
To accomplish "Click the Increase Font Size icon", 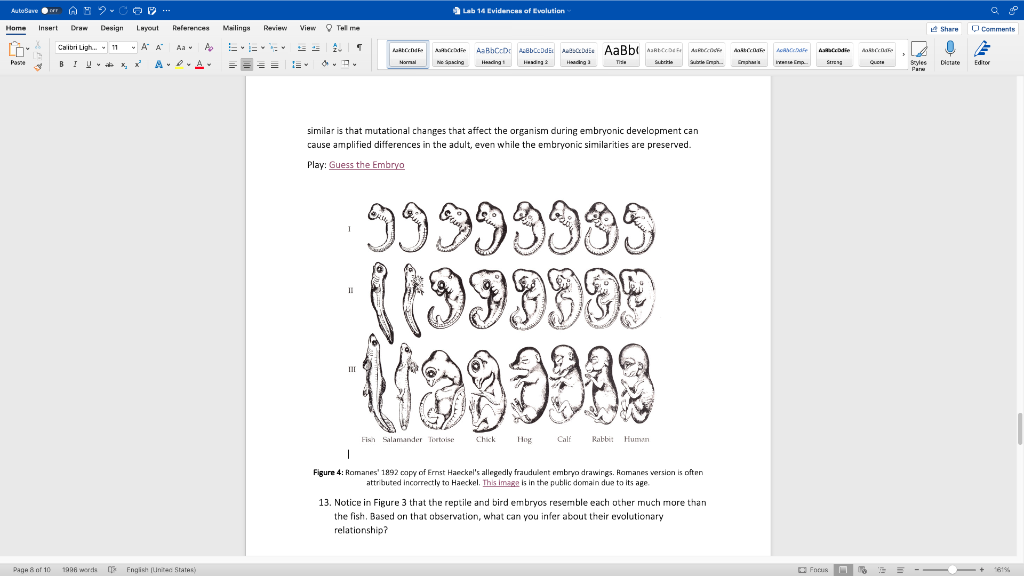I will point(145,47).
